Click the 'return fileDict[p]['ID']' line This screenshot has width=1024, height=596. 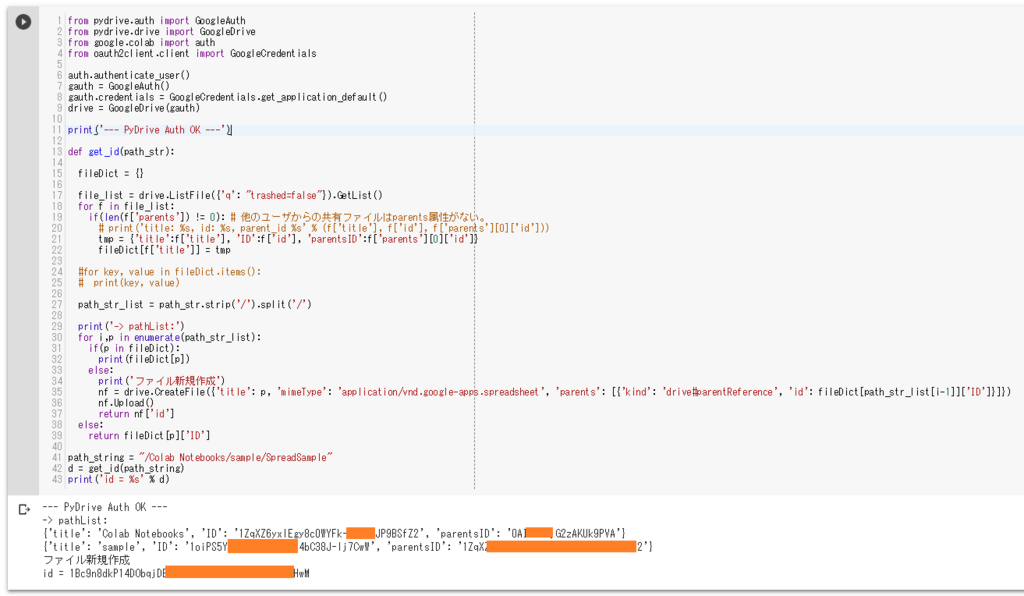tap(149, 435)
